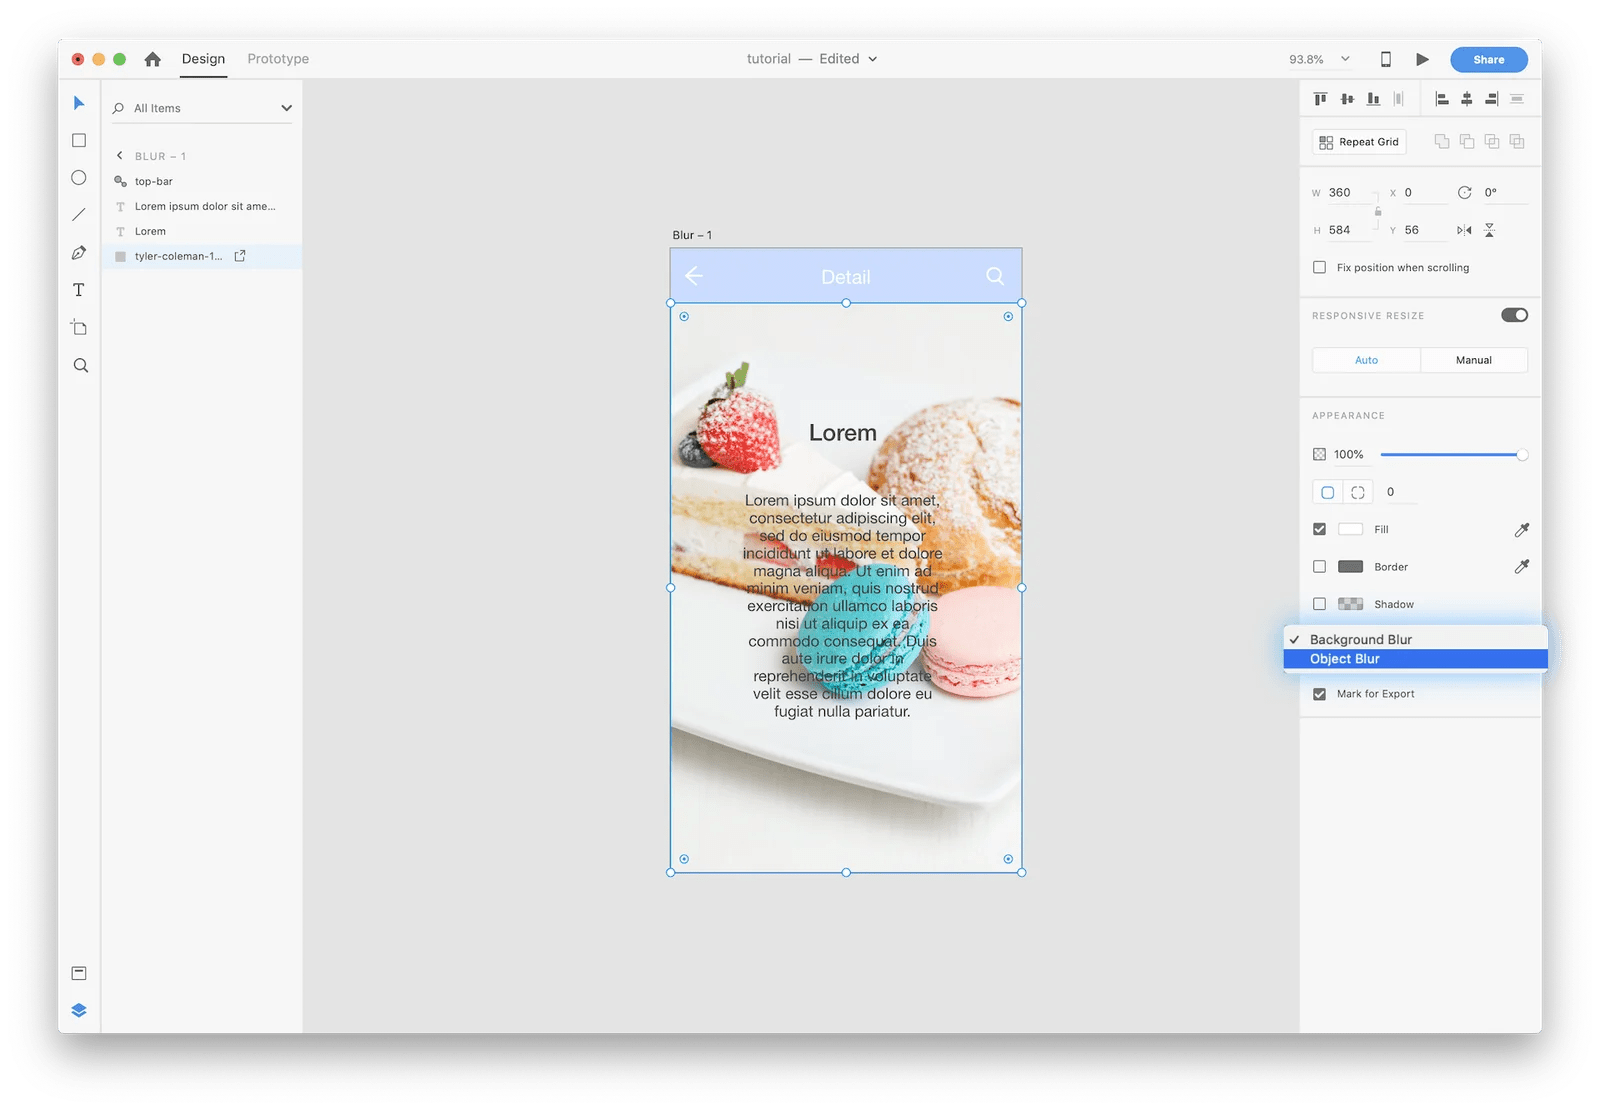Choose Background Blur menu option
The width and height of the screenshot is (1600, 1110).
(x=1416, y=639)
